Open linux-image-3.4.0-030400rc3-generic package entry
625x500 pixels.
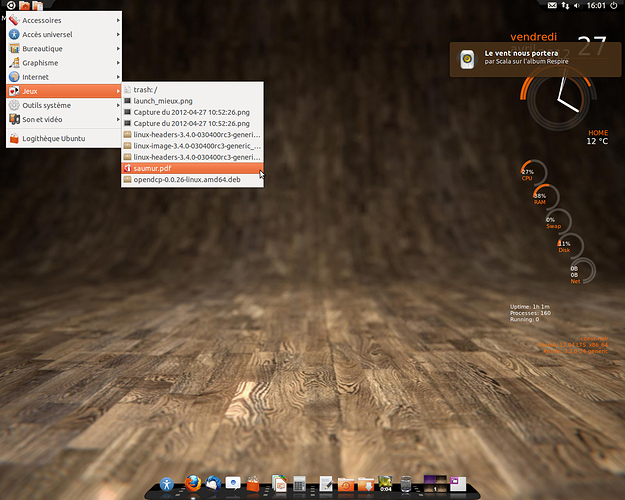(192, 146)
